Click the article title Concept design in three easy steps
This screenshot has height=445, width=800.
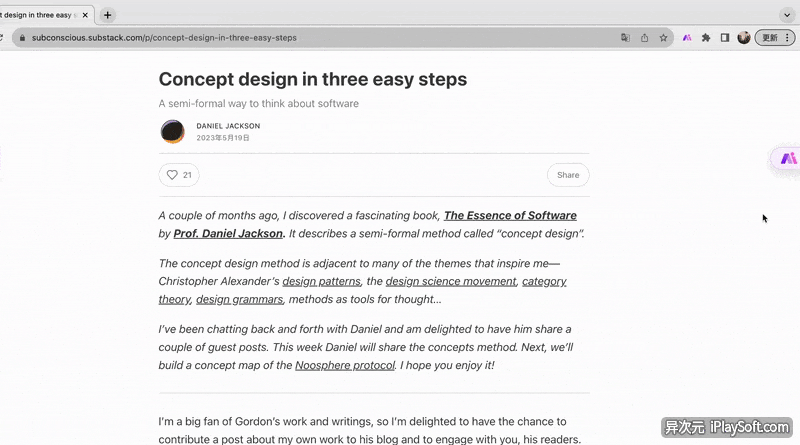coord(313,79)
